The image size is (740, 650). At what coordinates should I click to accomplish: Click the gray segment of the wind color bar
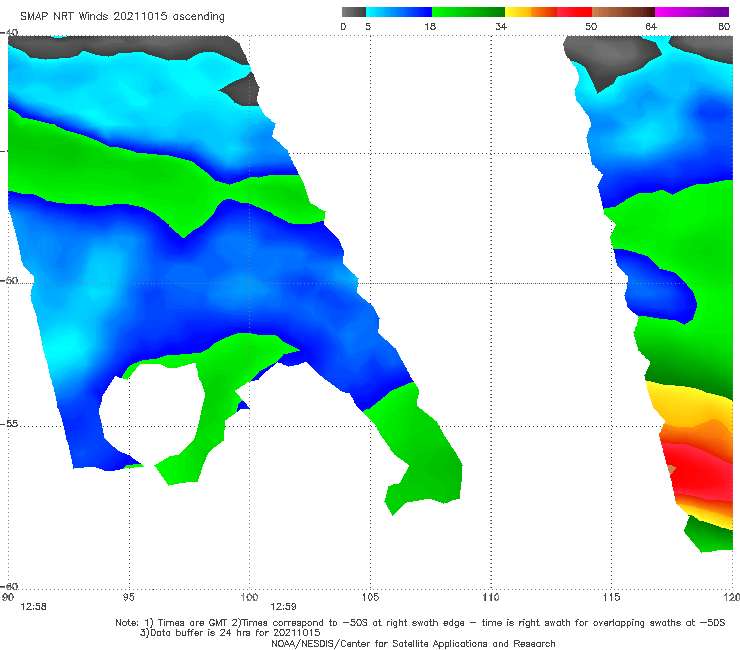click(x=354, y=12)
